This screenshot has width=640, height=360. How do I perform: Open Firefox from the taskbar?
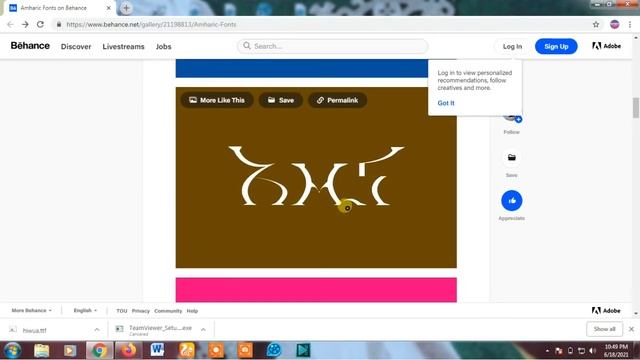click(128, 350)
